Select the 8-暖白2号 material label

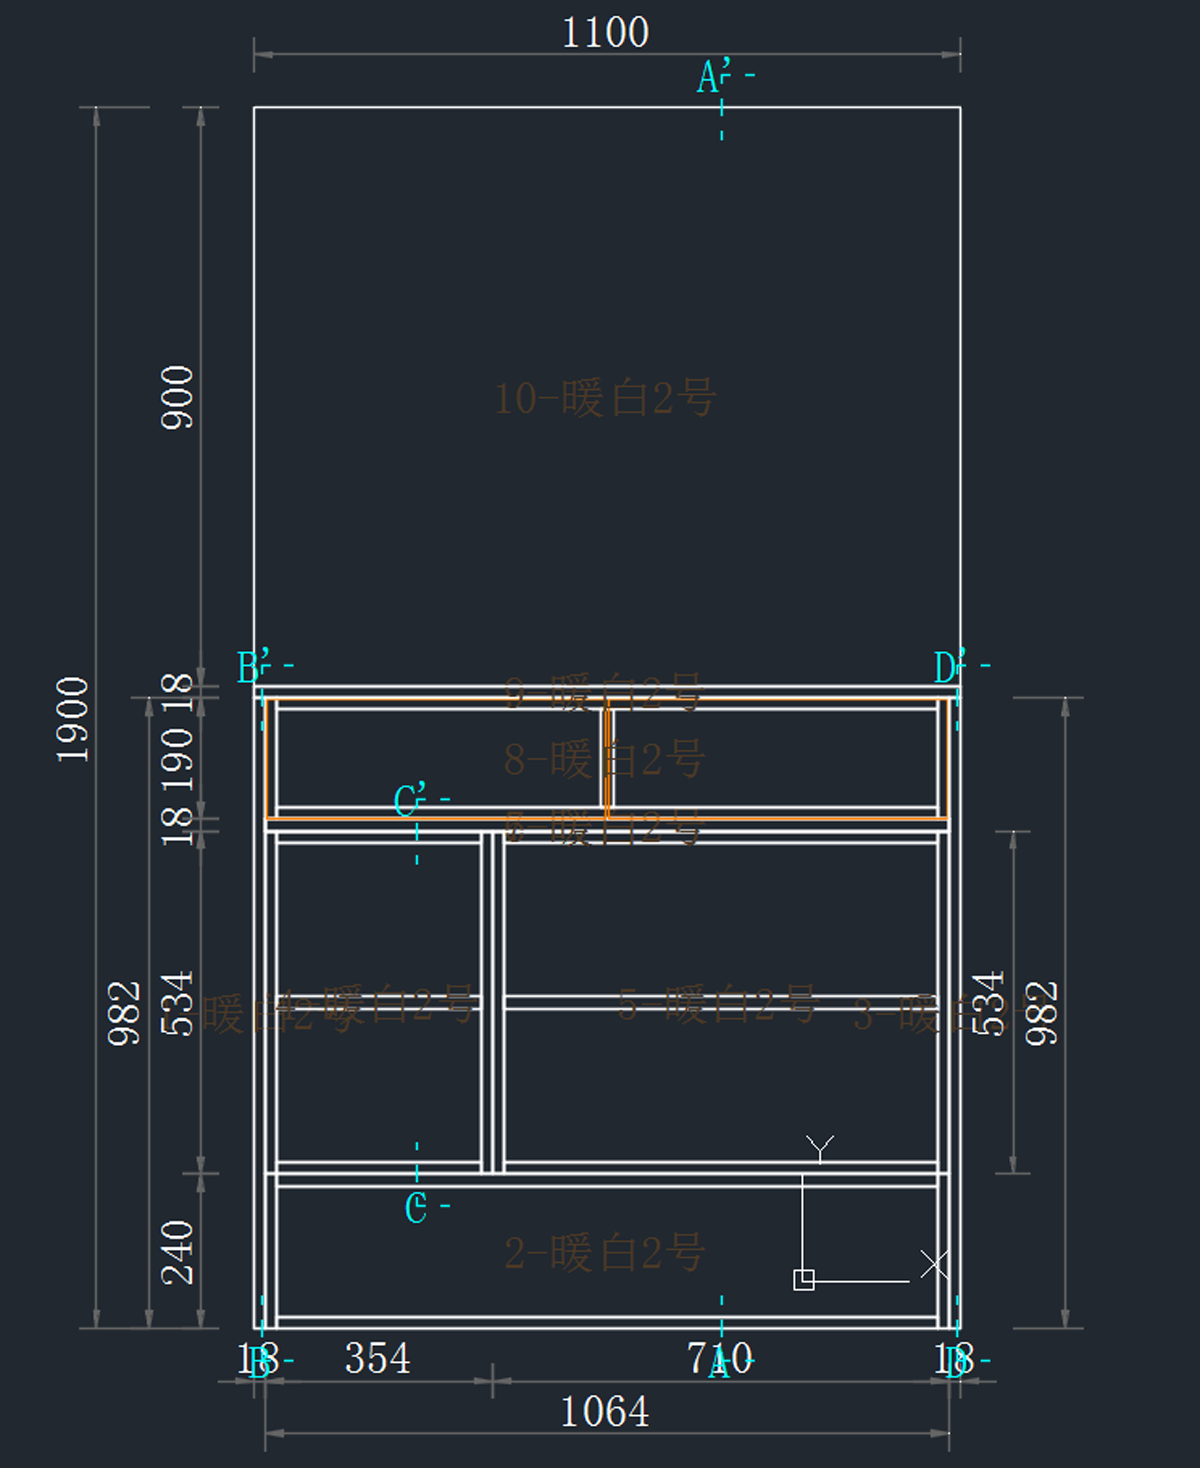(x=604, y=759)
